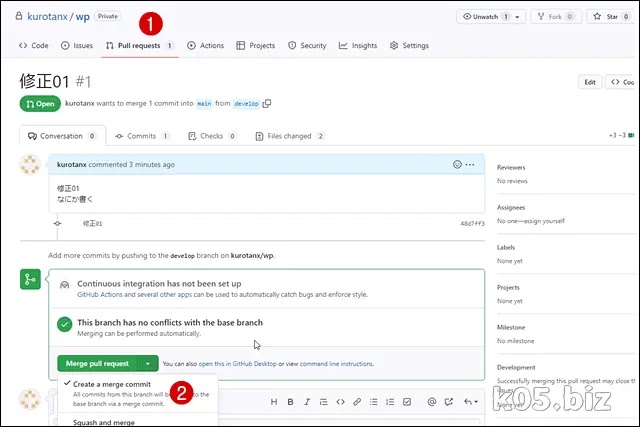Apply italic formatting in comment toolbar
The width and height of the screenshot is (640, 427).
[307, 402]
